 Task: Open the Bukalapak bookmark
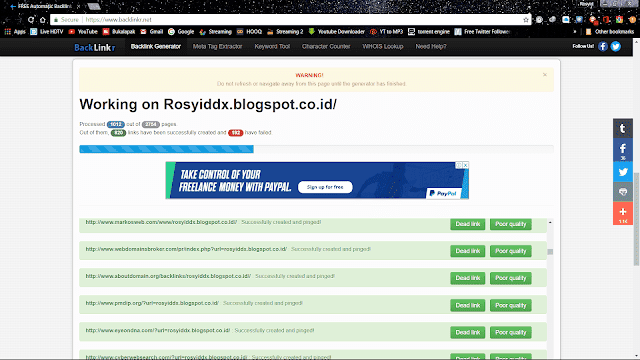click(119, 31)
